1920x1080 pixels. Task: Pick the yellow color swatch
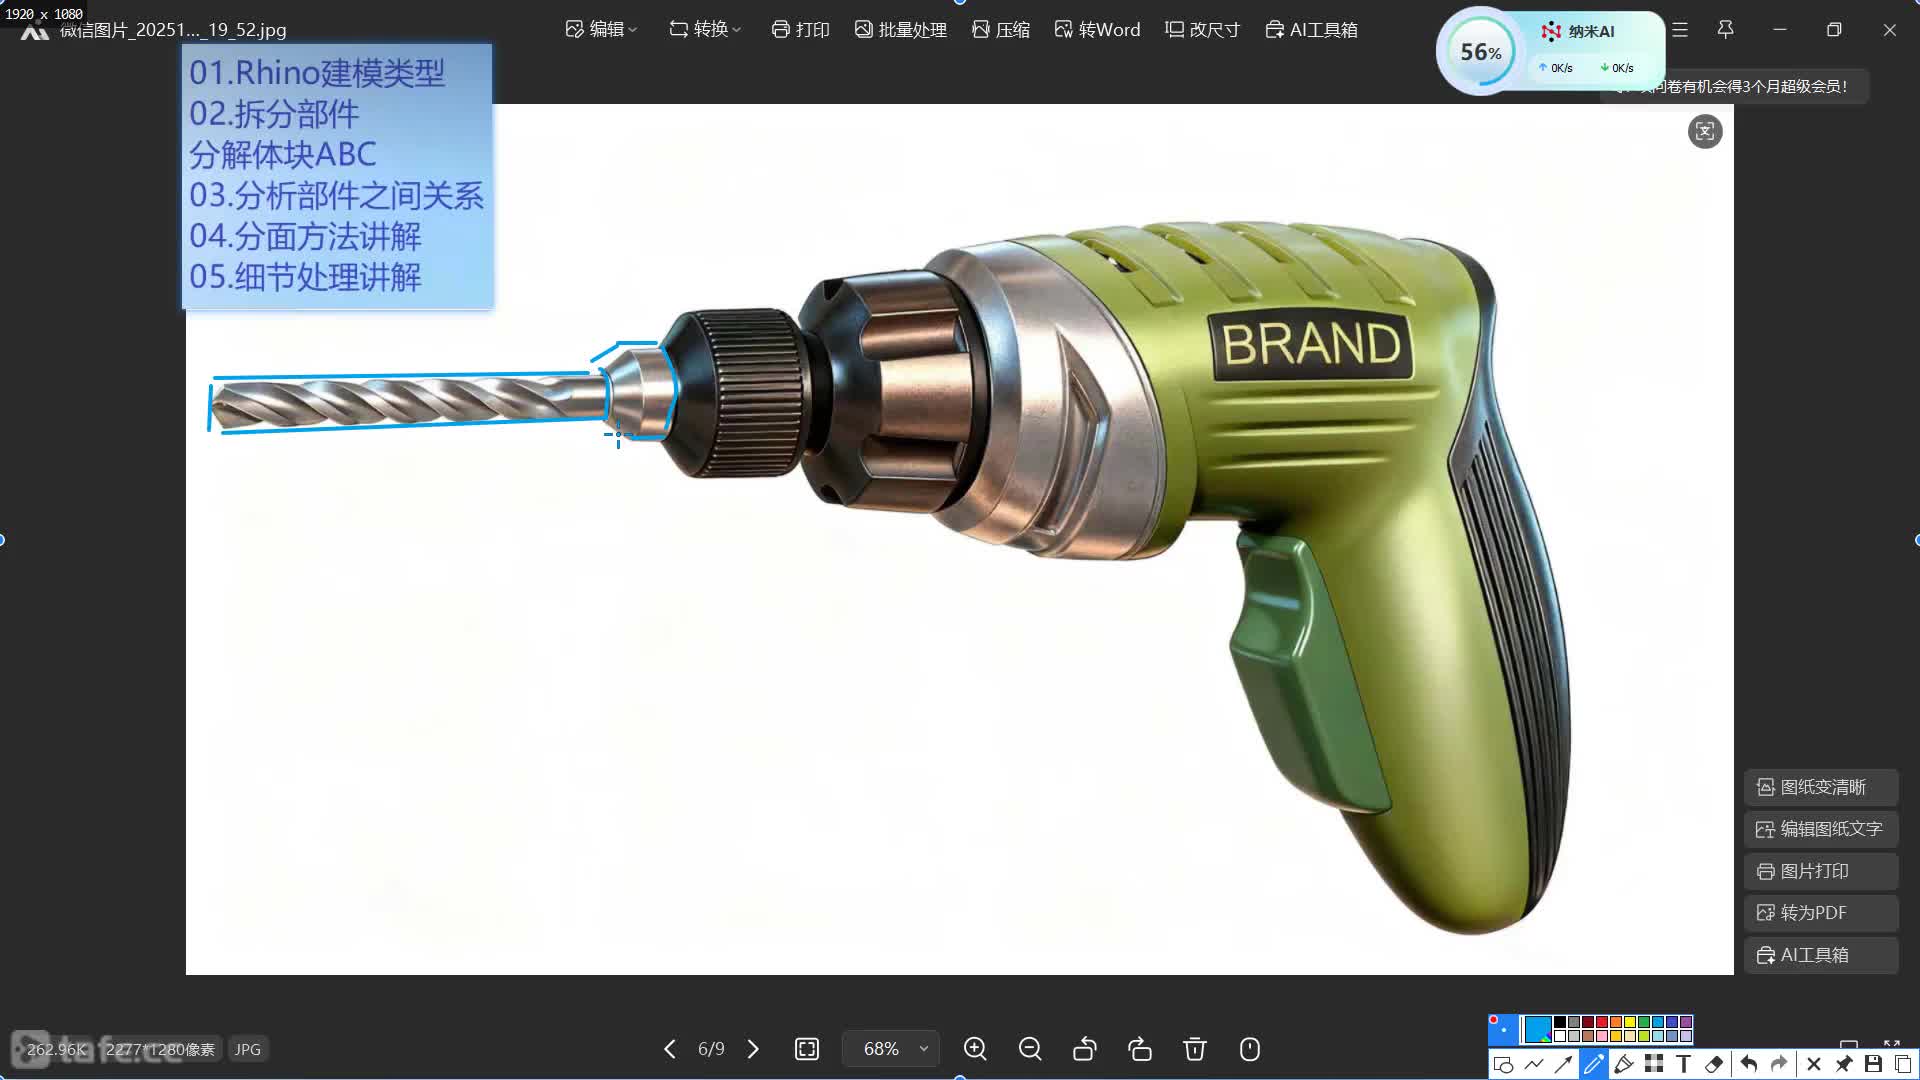(1630, 1022)
